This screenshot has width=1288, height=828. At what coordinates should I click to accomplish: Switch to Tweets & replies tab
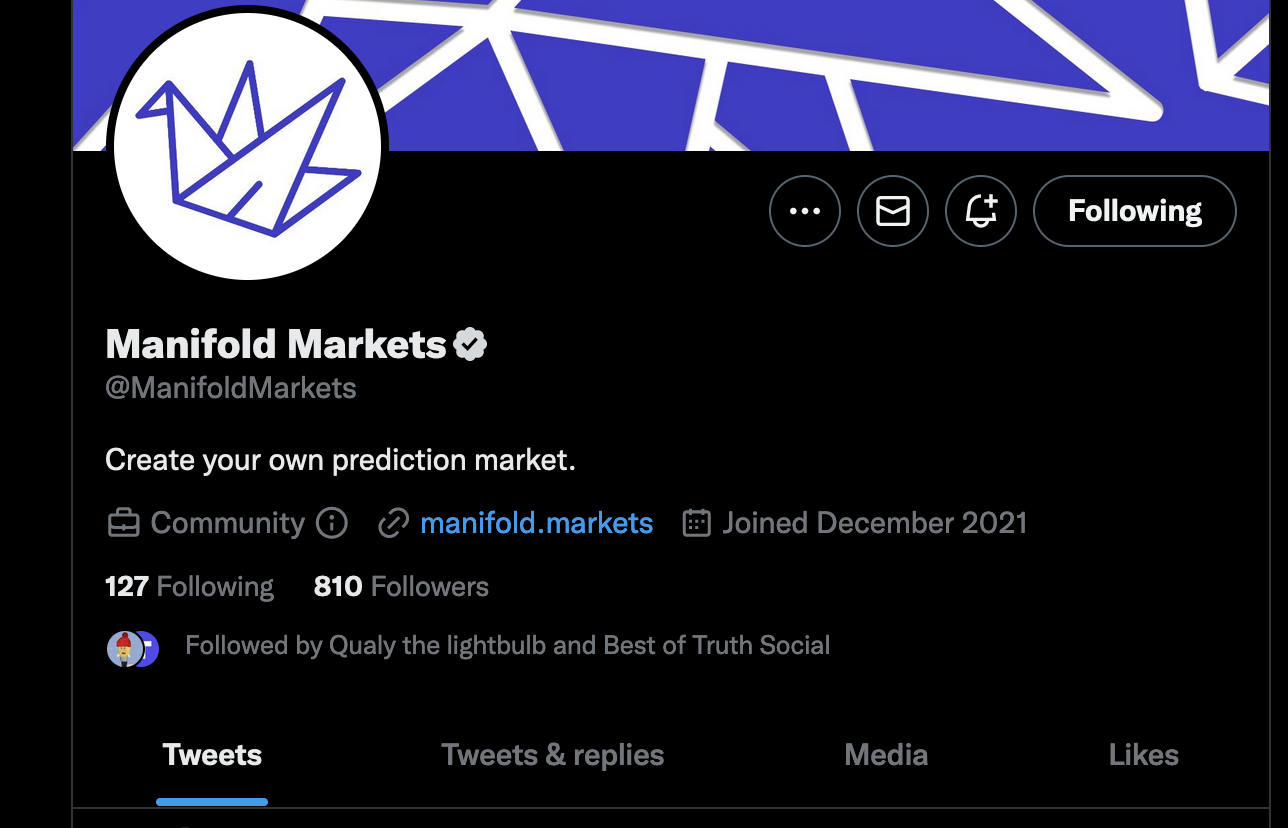(553, 755)
